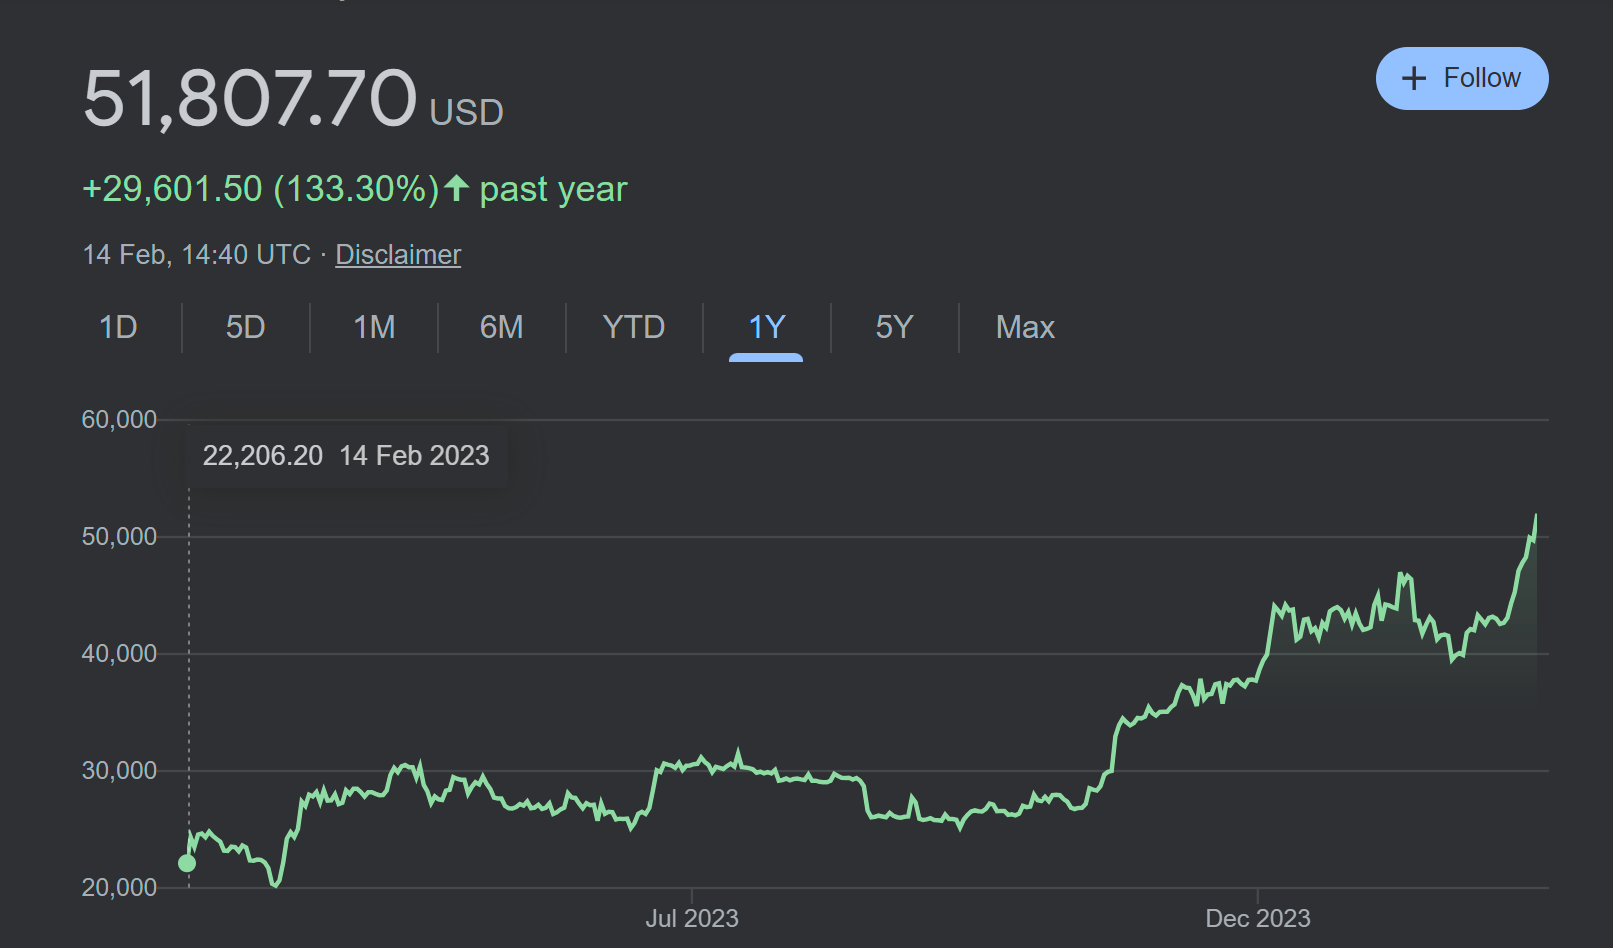Click the +29,601.50 past year change text
1613x948 pixels.
355,189
